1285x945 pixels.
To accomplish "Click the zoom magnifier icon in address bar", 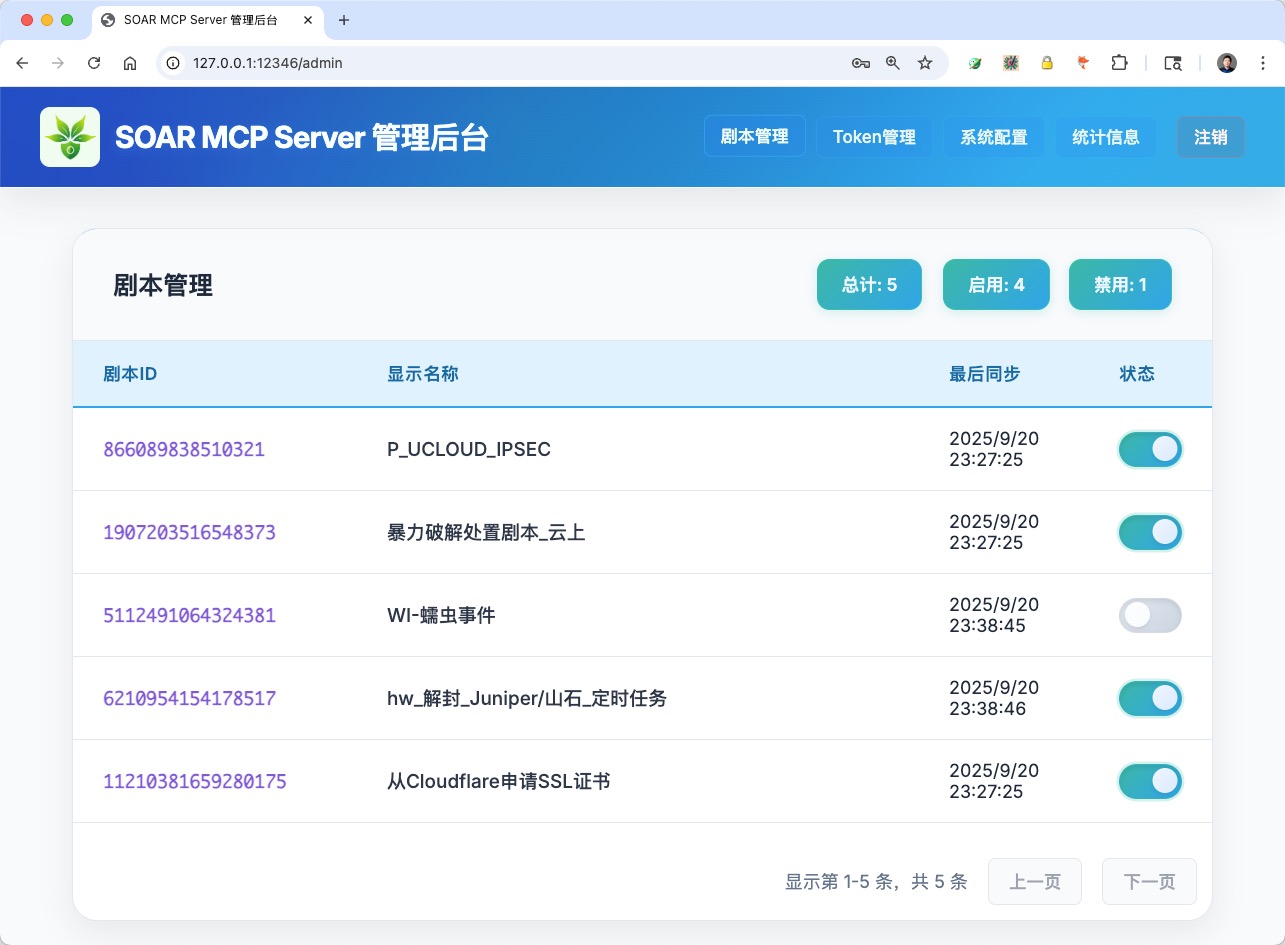I will (892, 62).
